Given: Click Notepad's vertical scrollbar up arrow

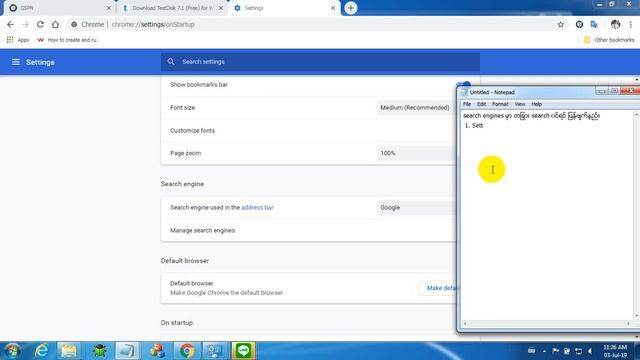Looking at the screenshot, I should (636, 114).
